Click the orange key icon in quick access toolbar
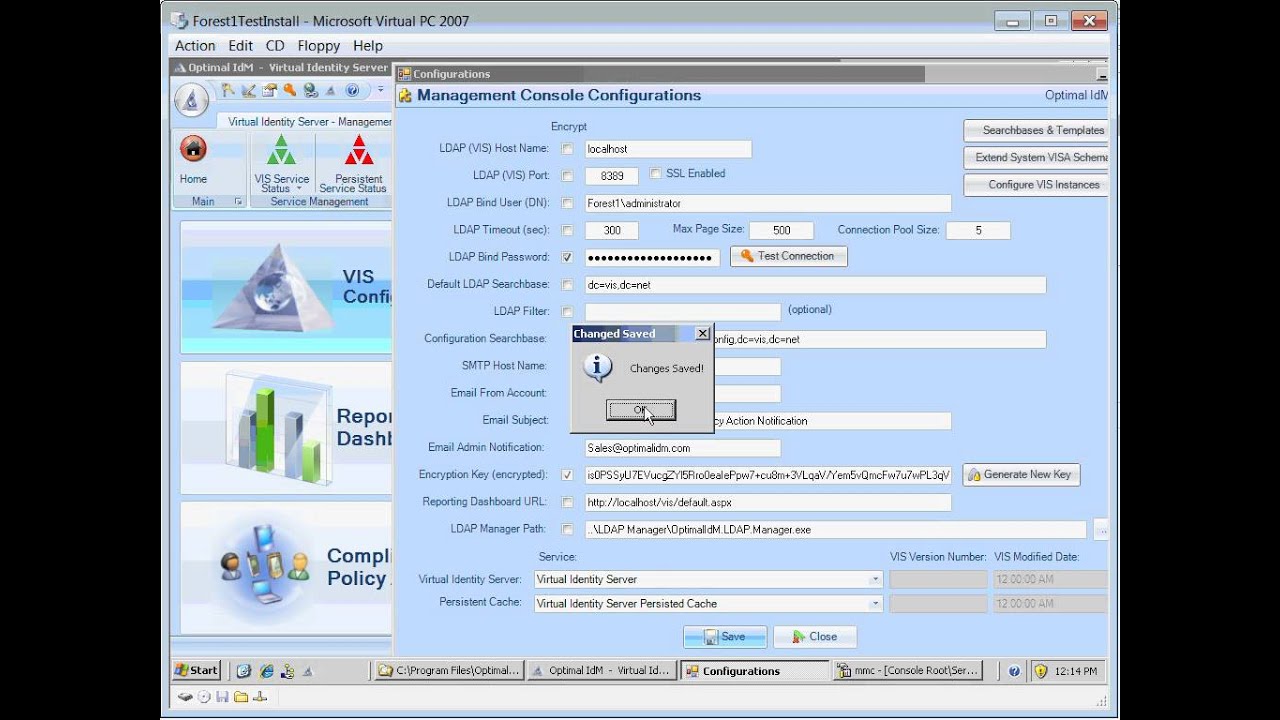Screen dimensions: 1280x720 click(x=290, y=90)
